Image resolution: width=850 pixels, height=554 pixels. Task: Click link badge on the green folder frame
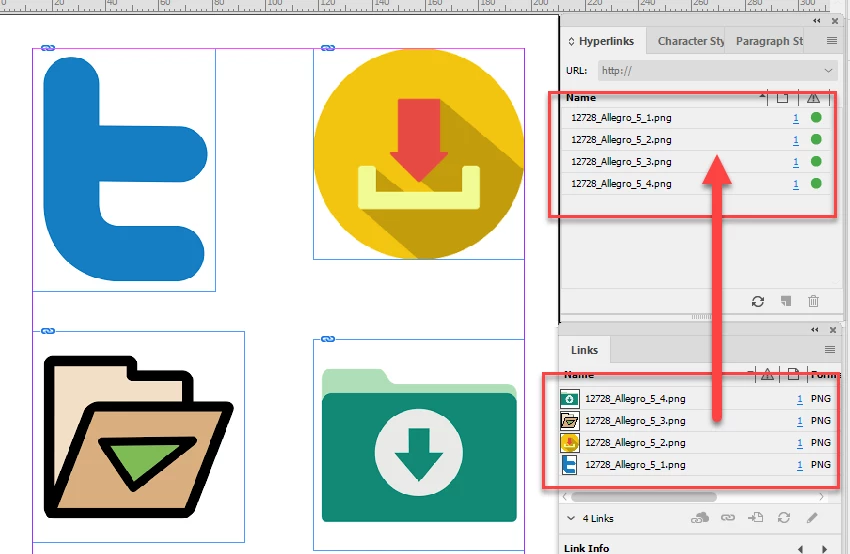click(328, 339)
